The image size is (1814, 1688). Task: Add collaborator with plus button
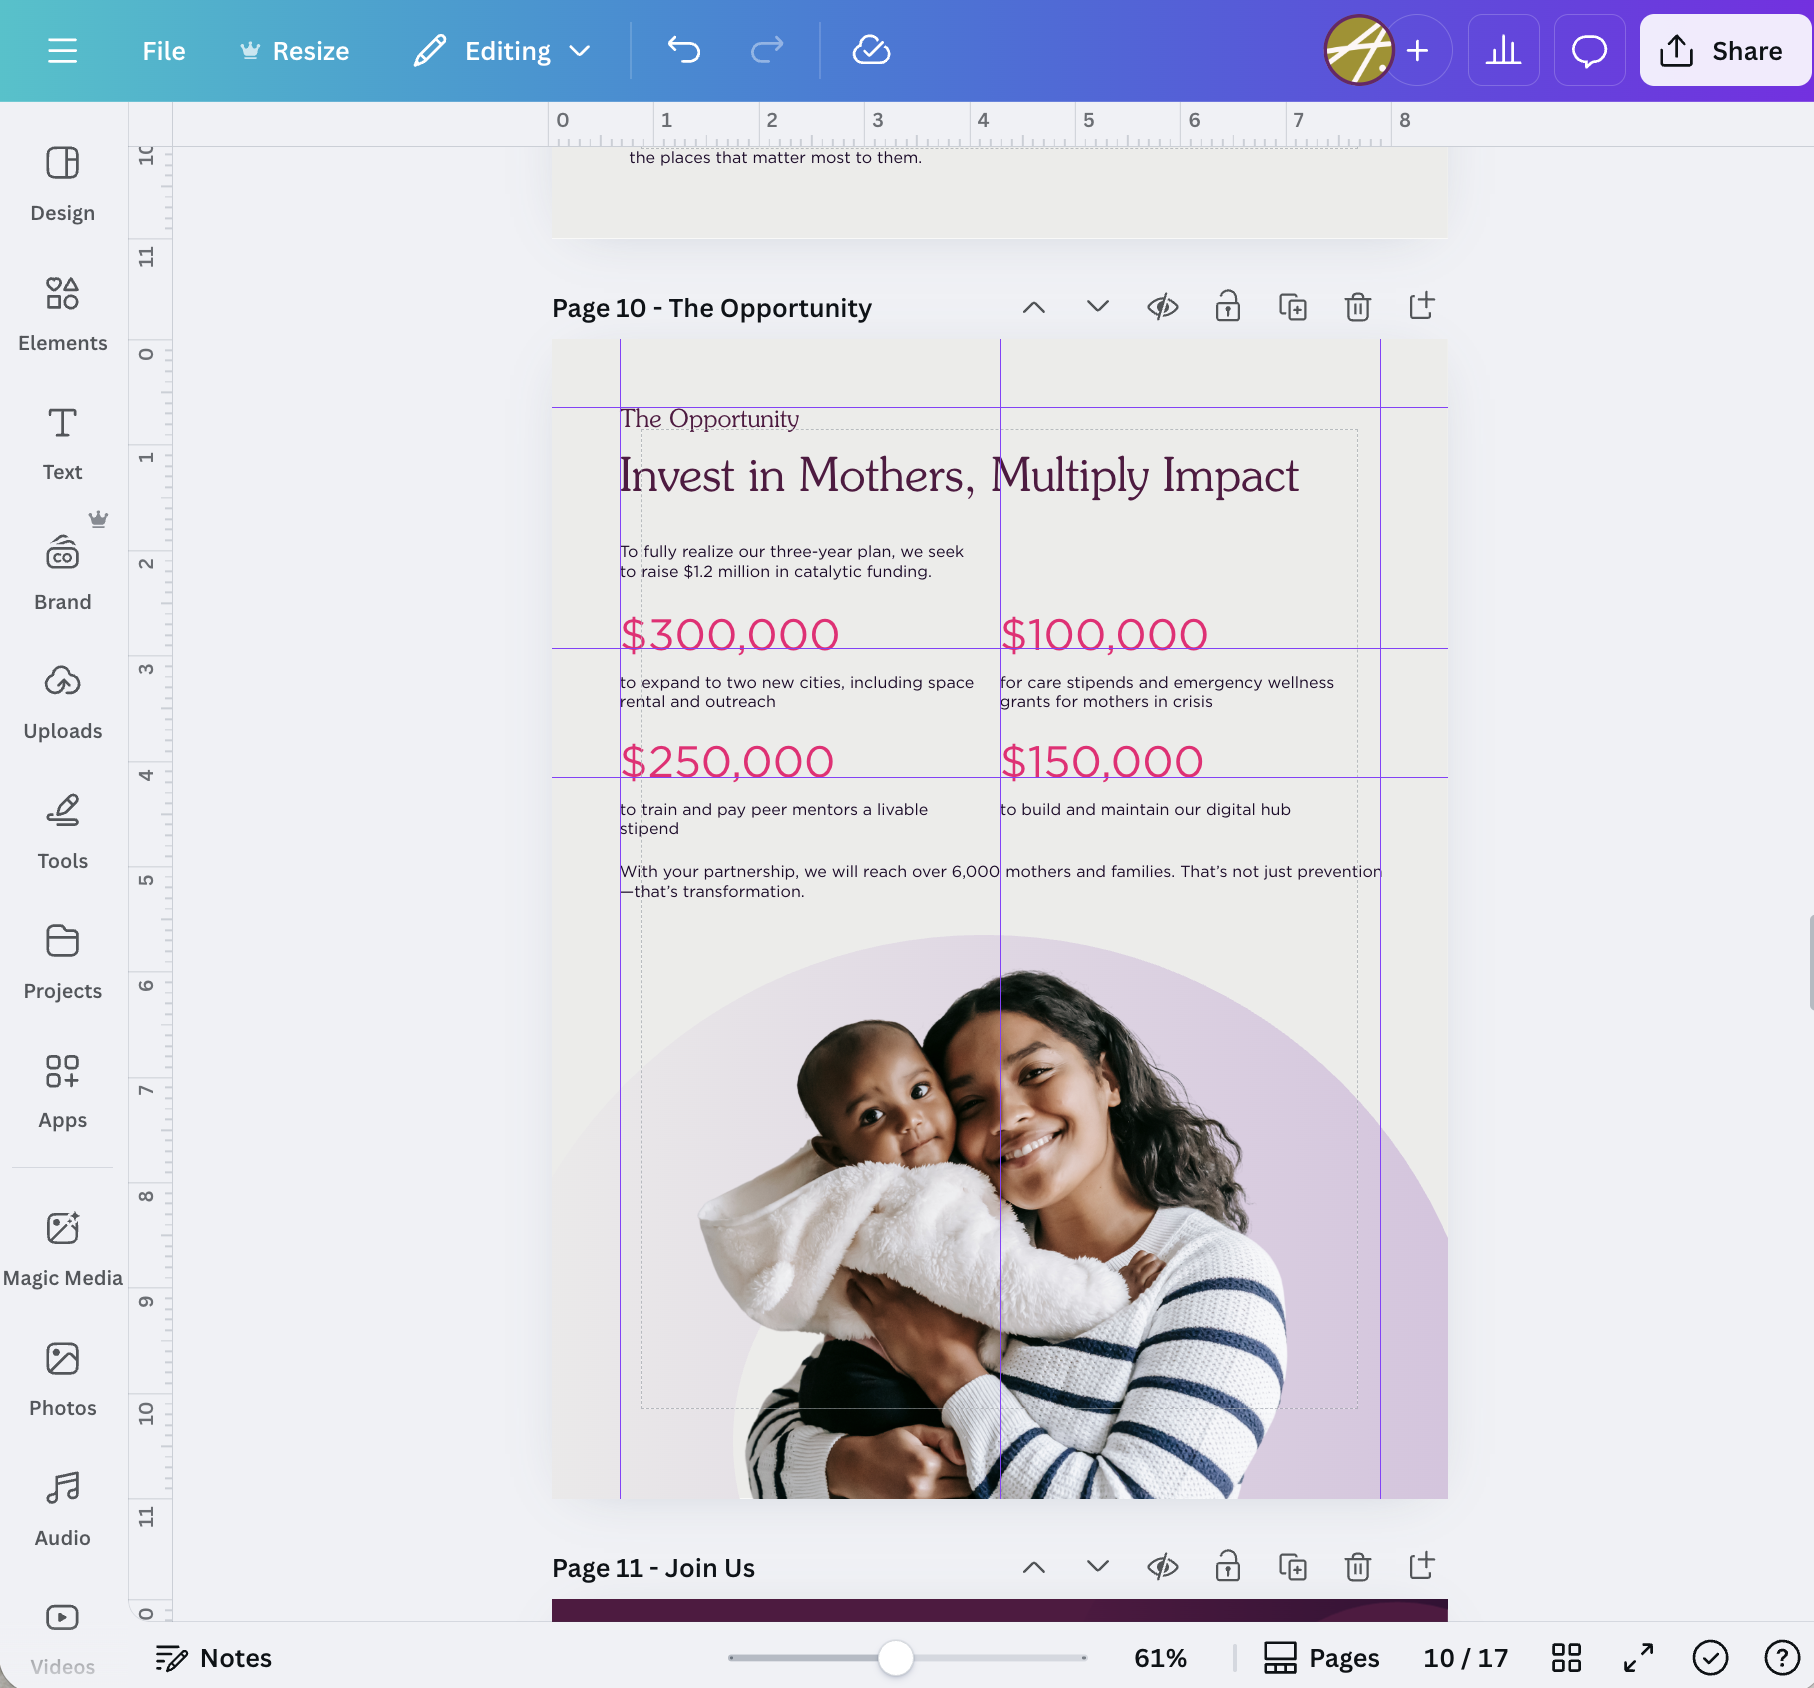click(x=1417, y=50)
